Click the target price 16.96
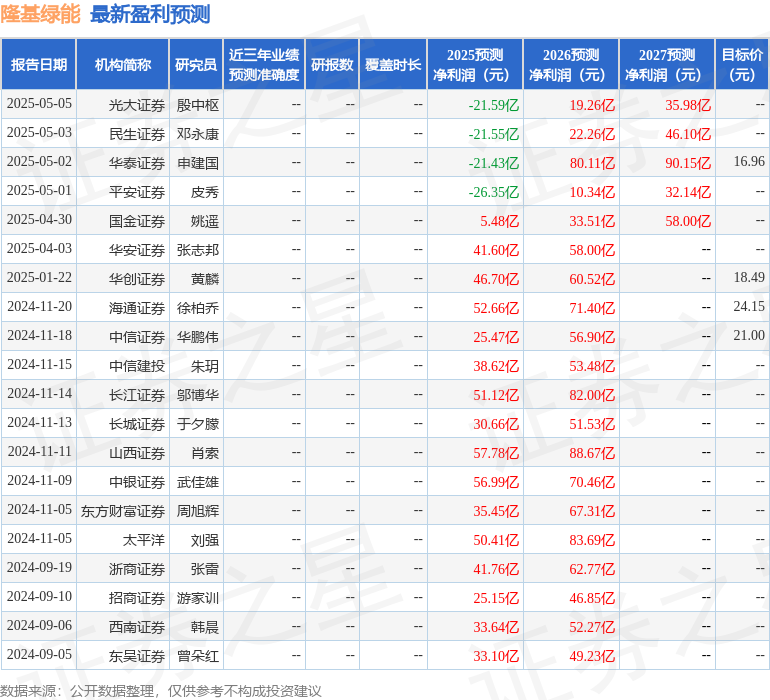 749,161
